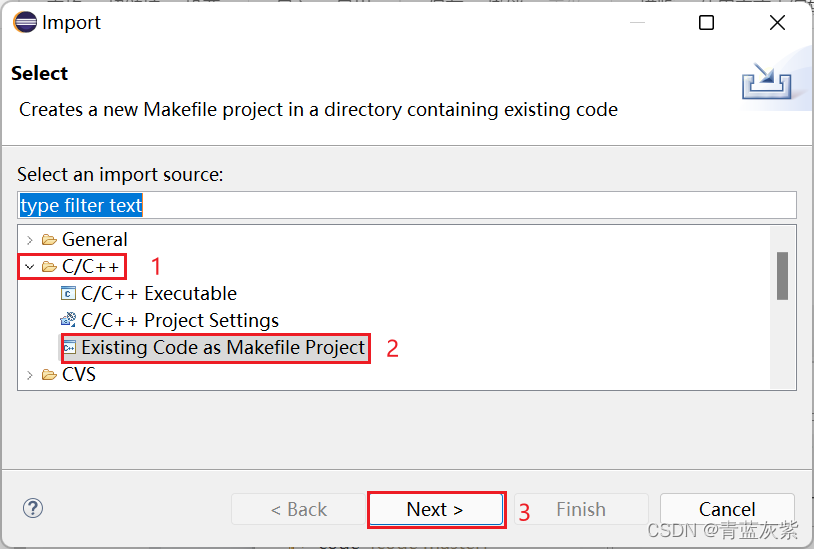Viewport: 814px width, 549px height.
Task: Collapse the C/C++ category
Action: point(30,267)
